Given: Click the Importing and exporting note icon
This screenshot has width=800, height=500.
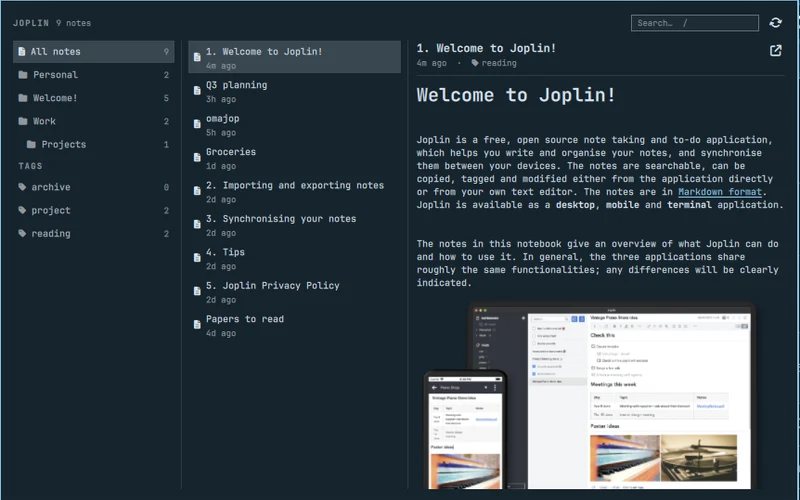Looking at the screenshot, I should click(x=197, y=191).
